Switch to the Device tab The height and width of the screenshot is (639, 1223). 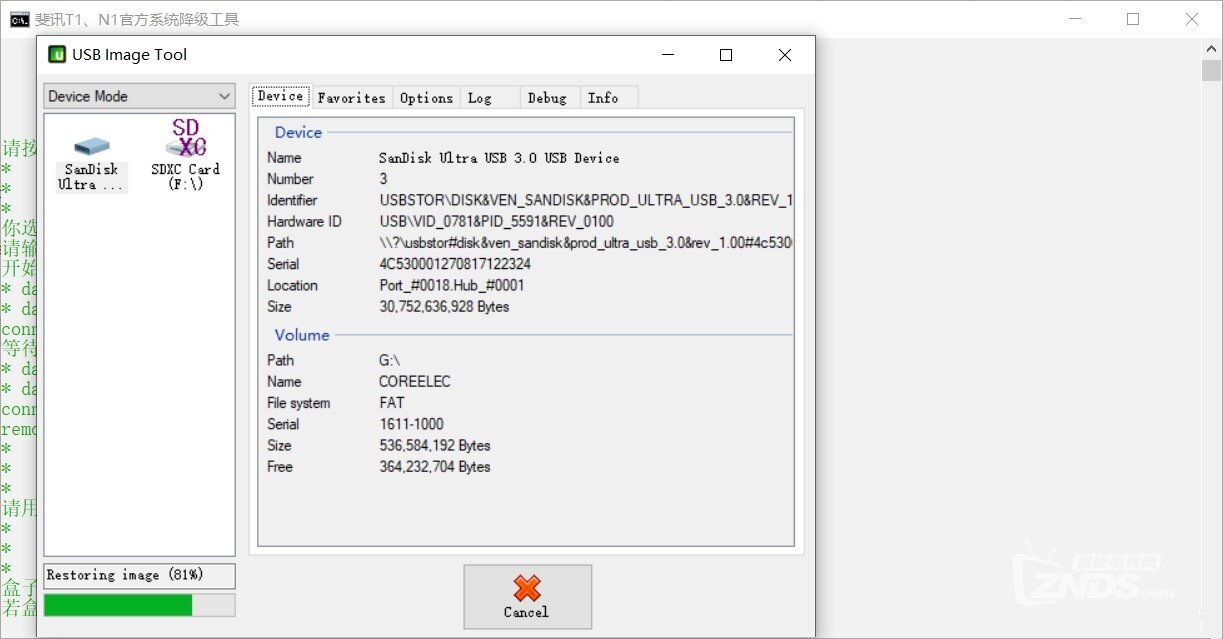tap(280, 96)
